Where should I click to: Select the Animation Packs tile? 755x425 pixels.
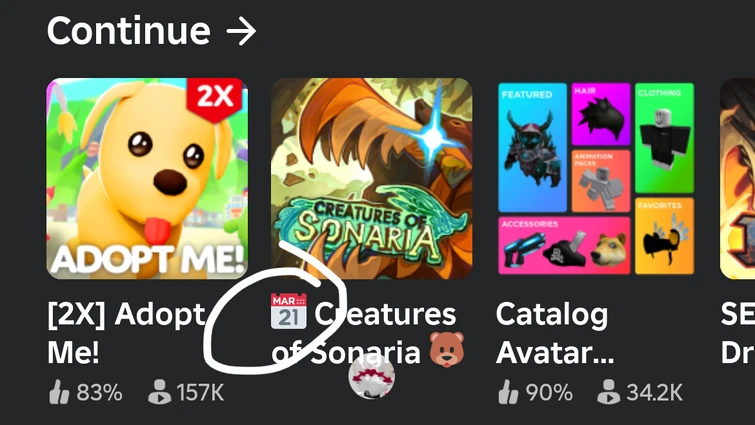click(x=601, y=181)
